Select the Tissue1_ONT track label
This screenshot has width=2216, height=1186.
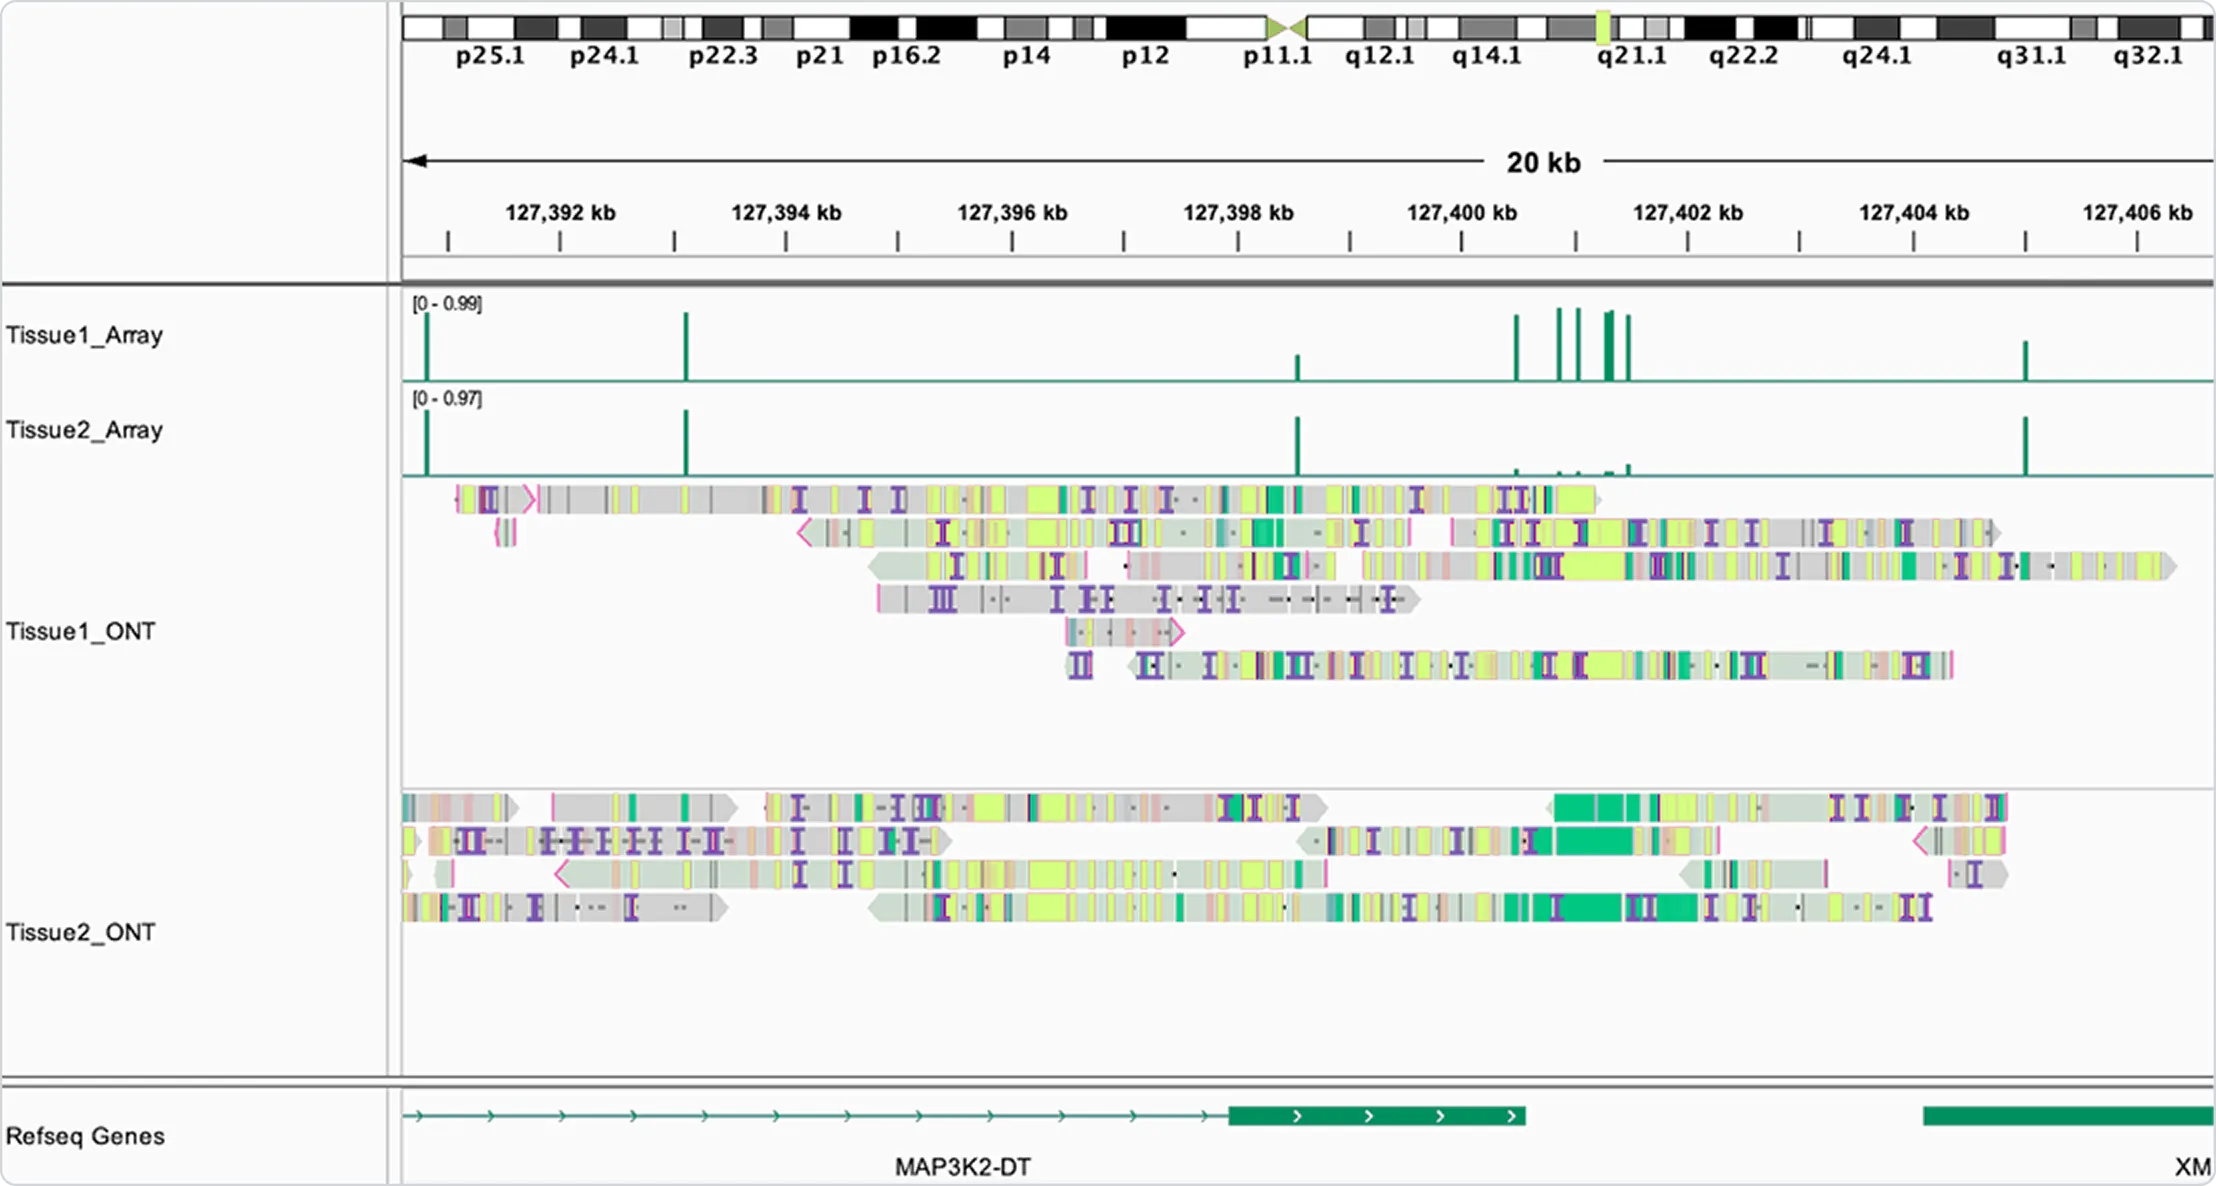[80, 631]
